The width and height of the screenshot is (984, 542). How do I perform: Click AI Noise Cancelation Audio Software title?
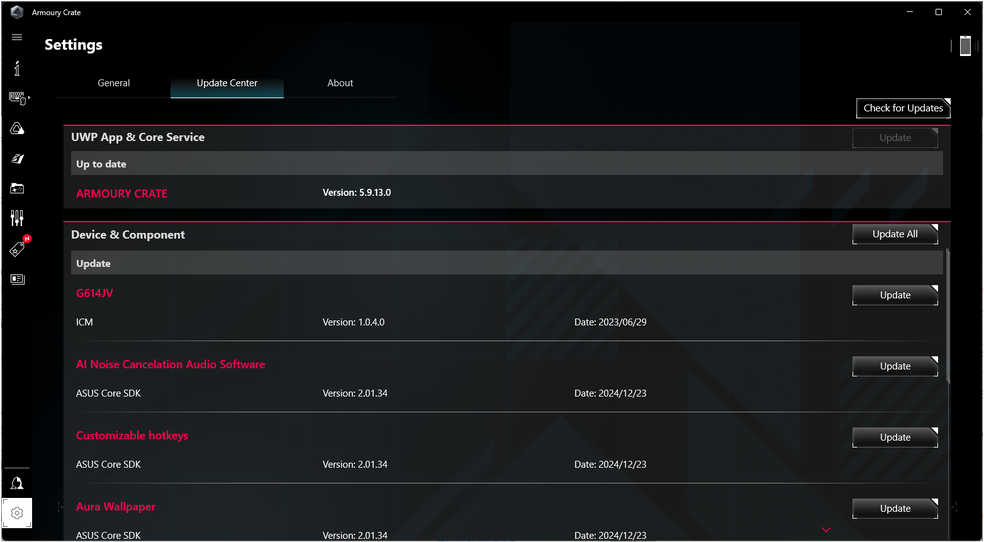(171, 364)
